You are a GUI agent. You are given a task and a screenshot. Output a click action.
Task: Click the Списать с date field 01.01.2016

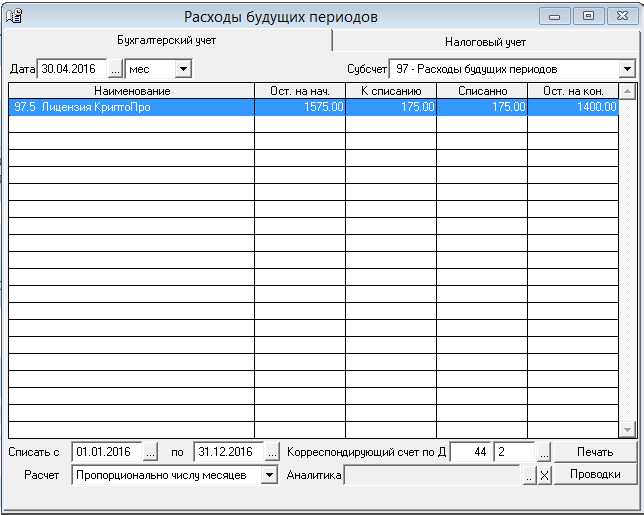click(x=107, y=452)
